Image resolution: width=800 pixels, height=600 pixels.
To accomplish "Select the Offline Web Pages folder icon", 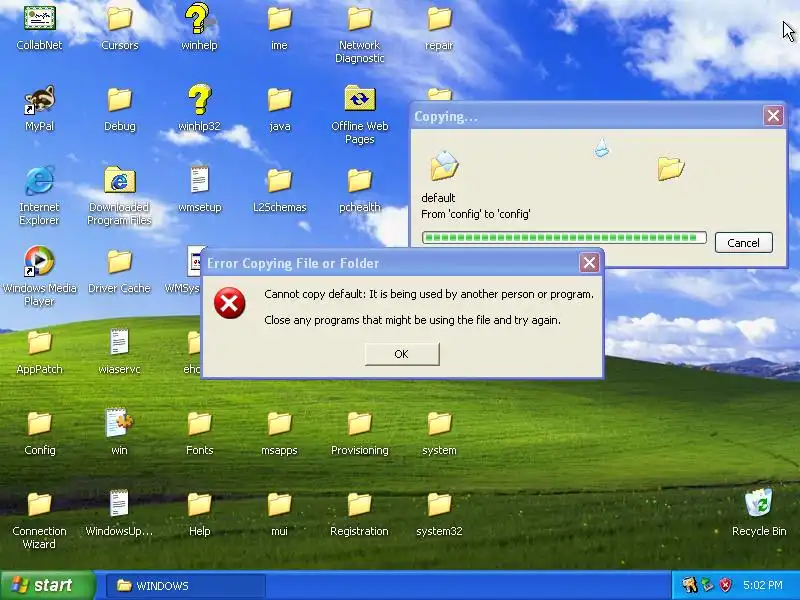I will pyautogui.click(x=360, y=98).
